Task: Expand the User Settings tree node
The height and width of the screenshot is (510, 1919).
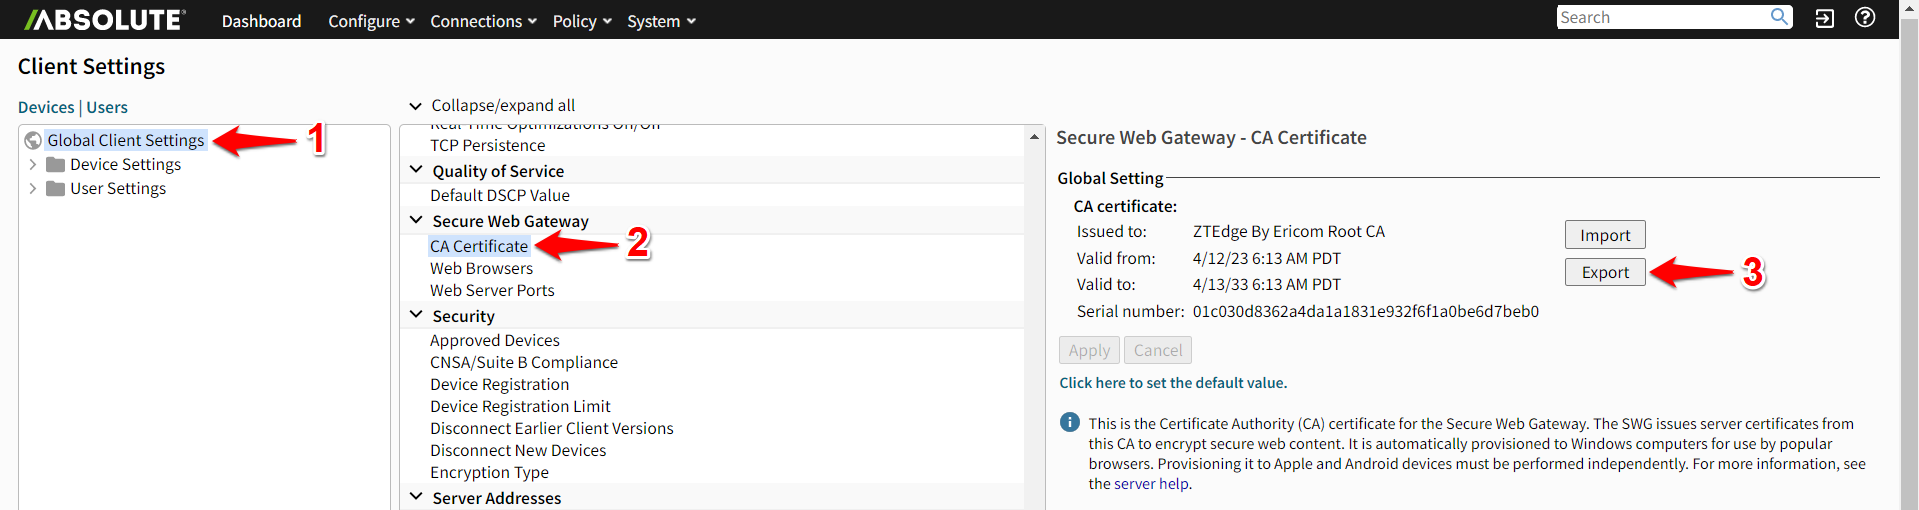Action: 33,189
